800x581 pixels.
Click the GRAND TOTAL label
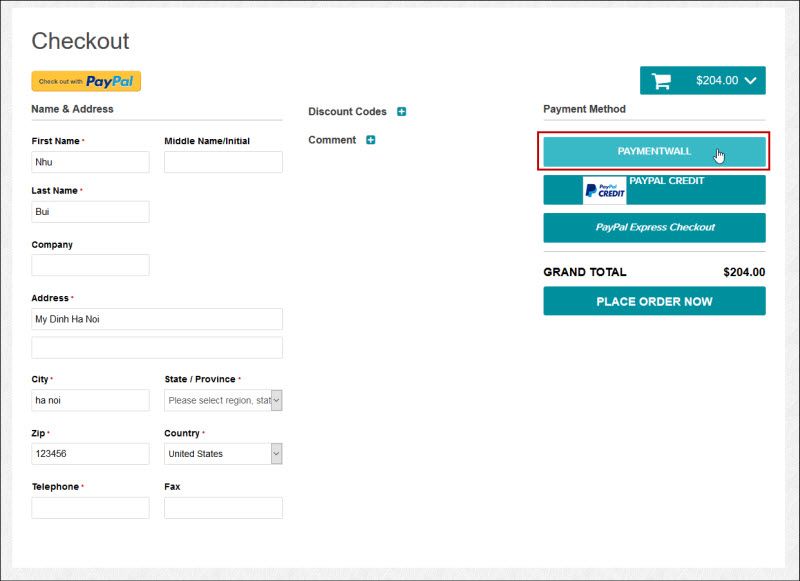click(x=585, y=272)
